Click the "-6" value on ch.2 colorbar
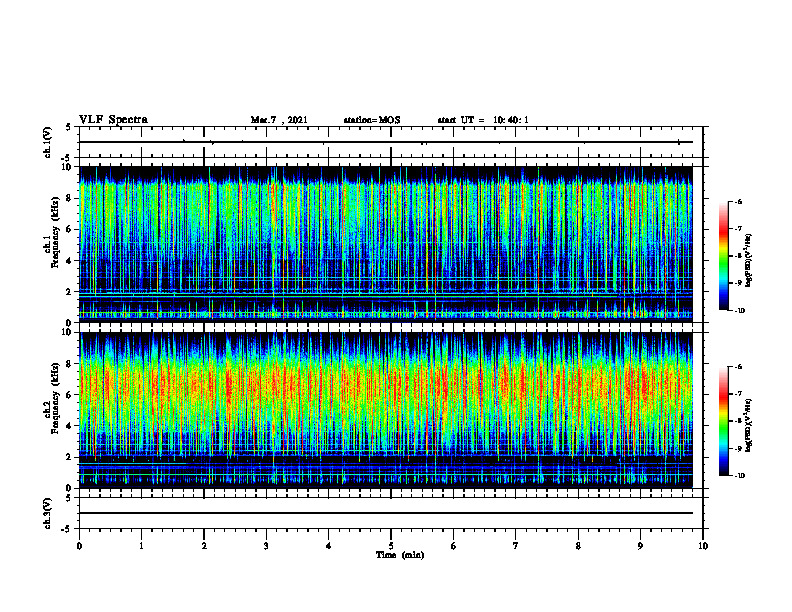This screenshot has height=612, width=792. click(739, 367)
